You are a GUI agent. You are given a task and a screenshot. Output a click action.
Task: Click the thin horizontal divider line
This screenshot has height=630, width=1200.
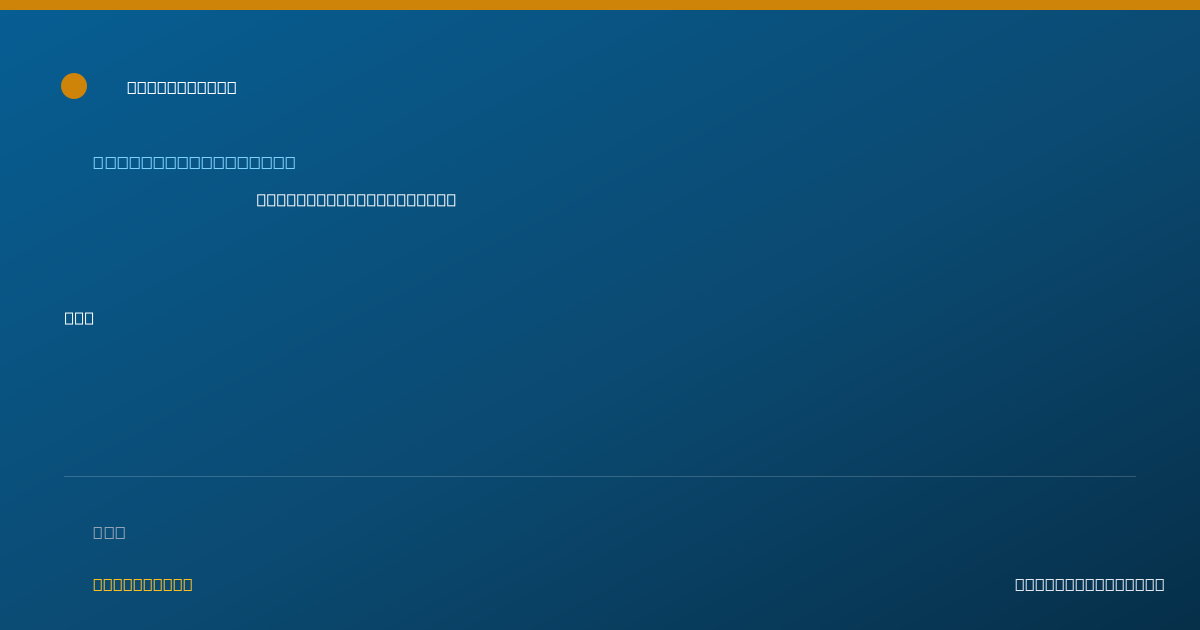(600, 476)
